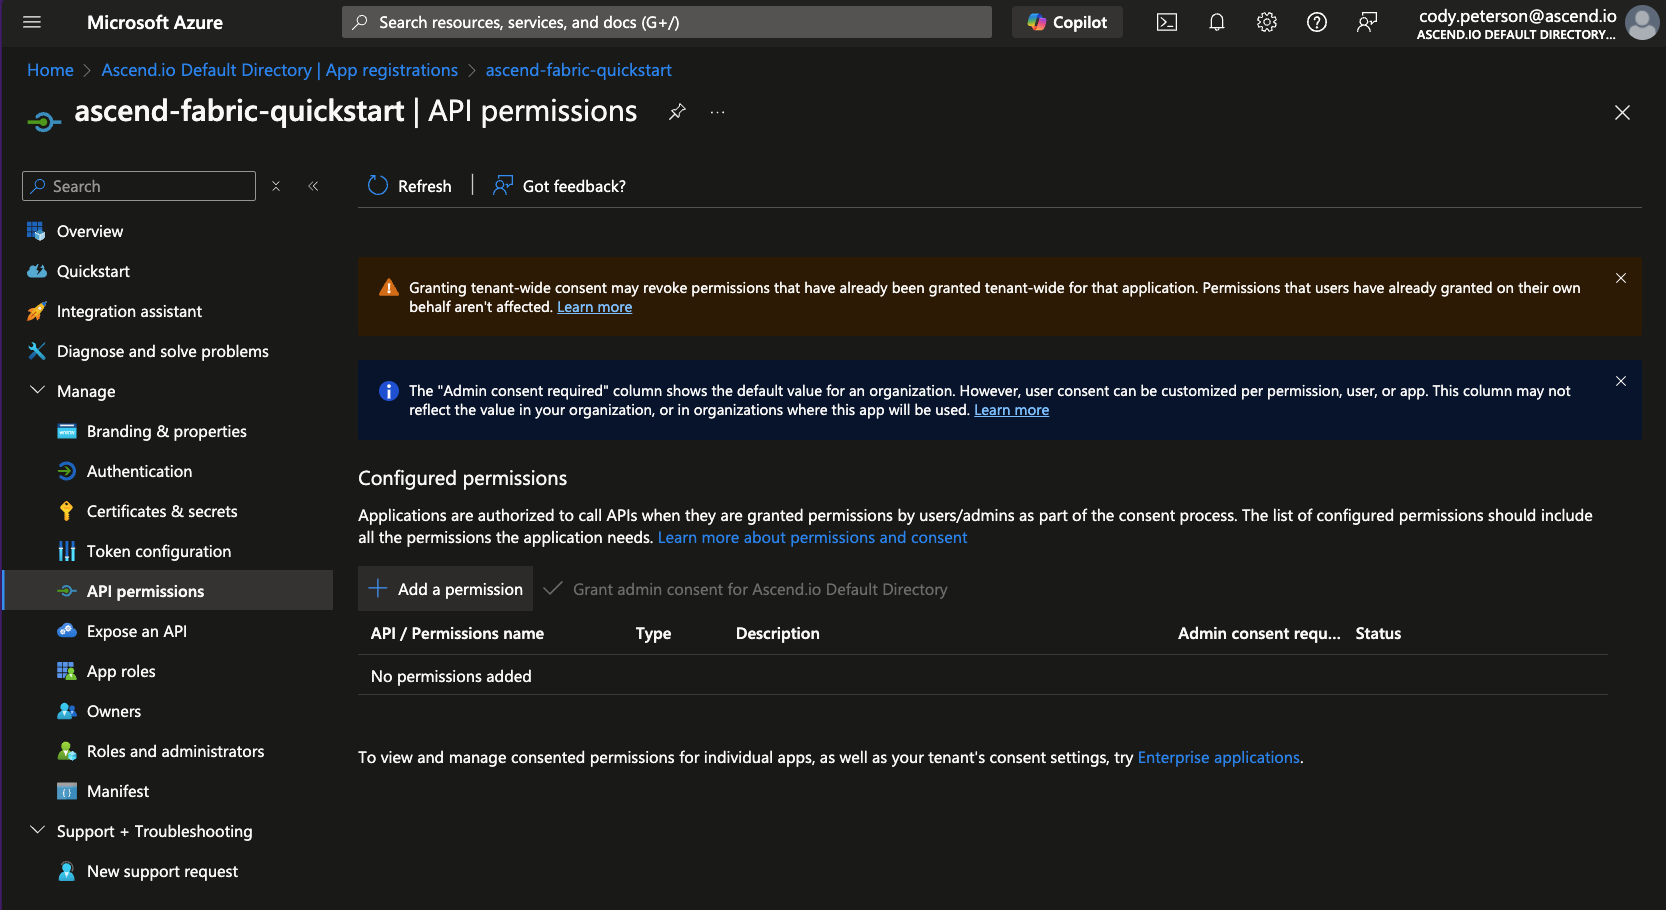Click the Certificates key icon
Viewport: 1666px width, 910px height.
click(67, 511)
